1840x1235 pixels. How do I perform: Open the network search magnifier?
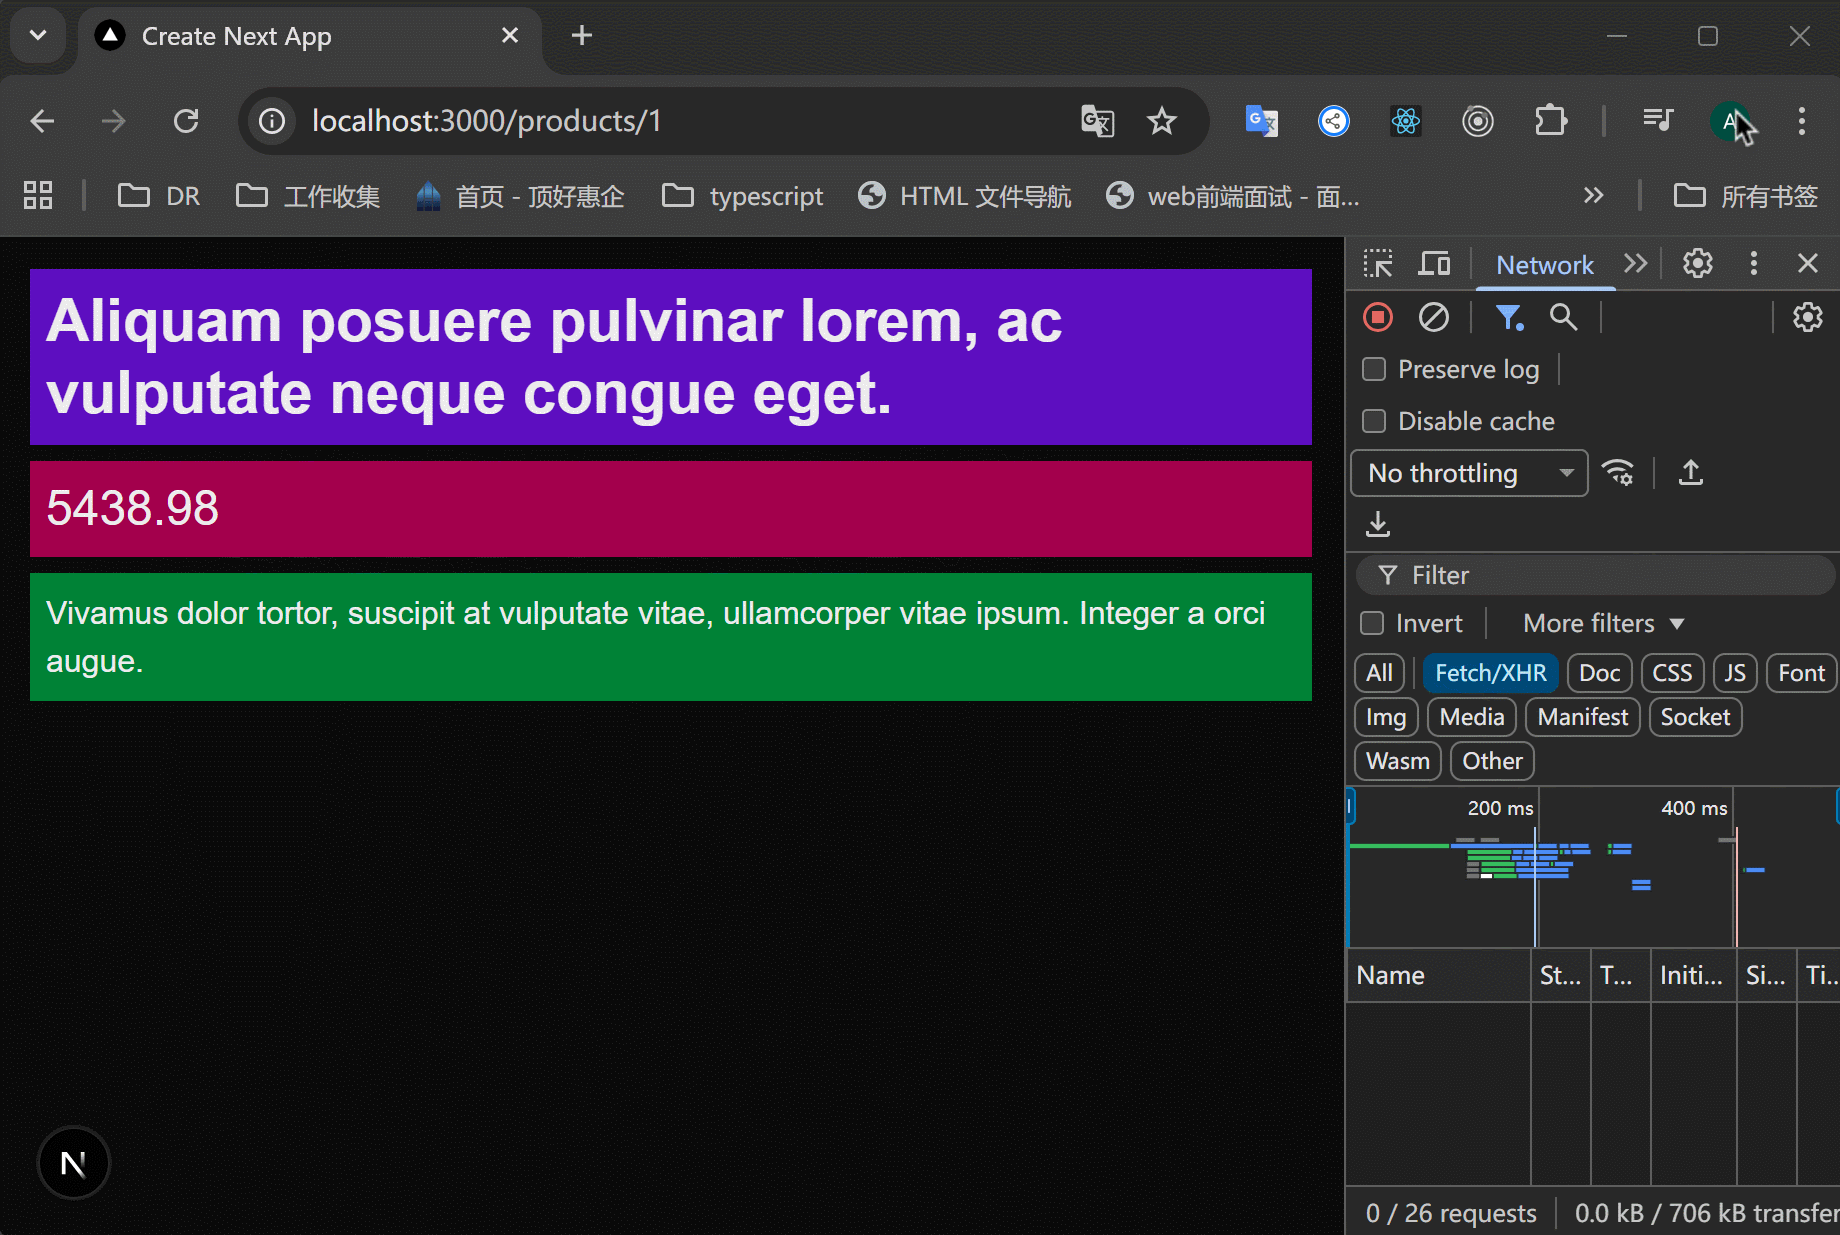pyautogui.click(x=1563, y=318)
